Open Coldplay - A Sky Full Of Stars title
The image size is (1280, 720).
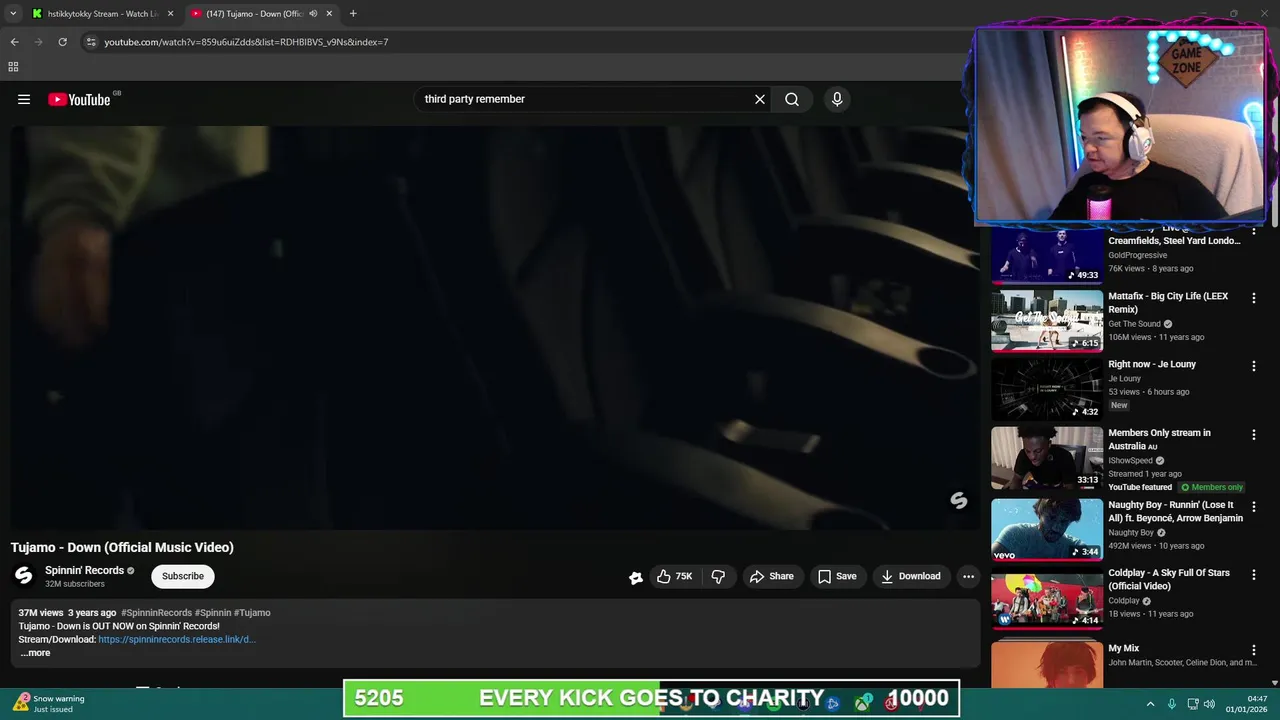point(1169,579)
